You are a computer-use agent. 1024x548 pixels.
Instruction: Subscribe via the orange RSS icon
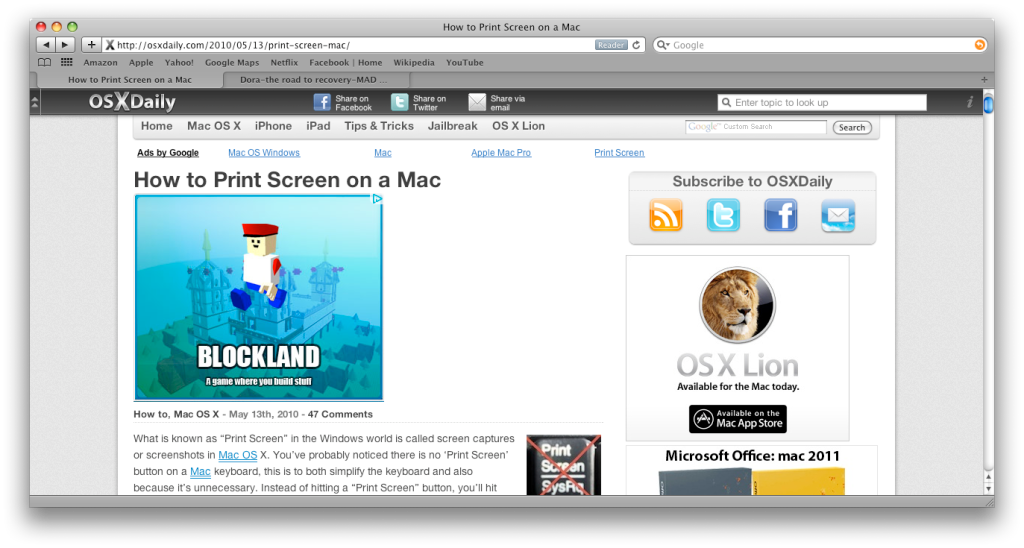tap(665, 215)
